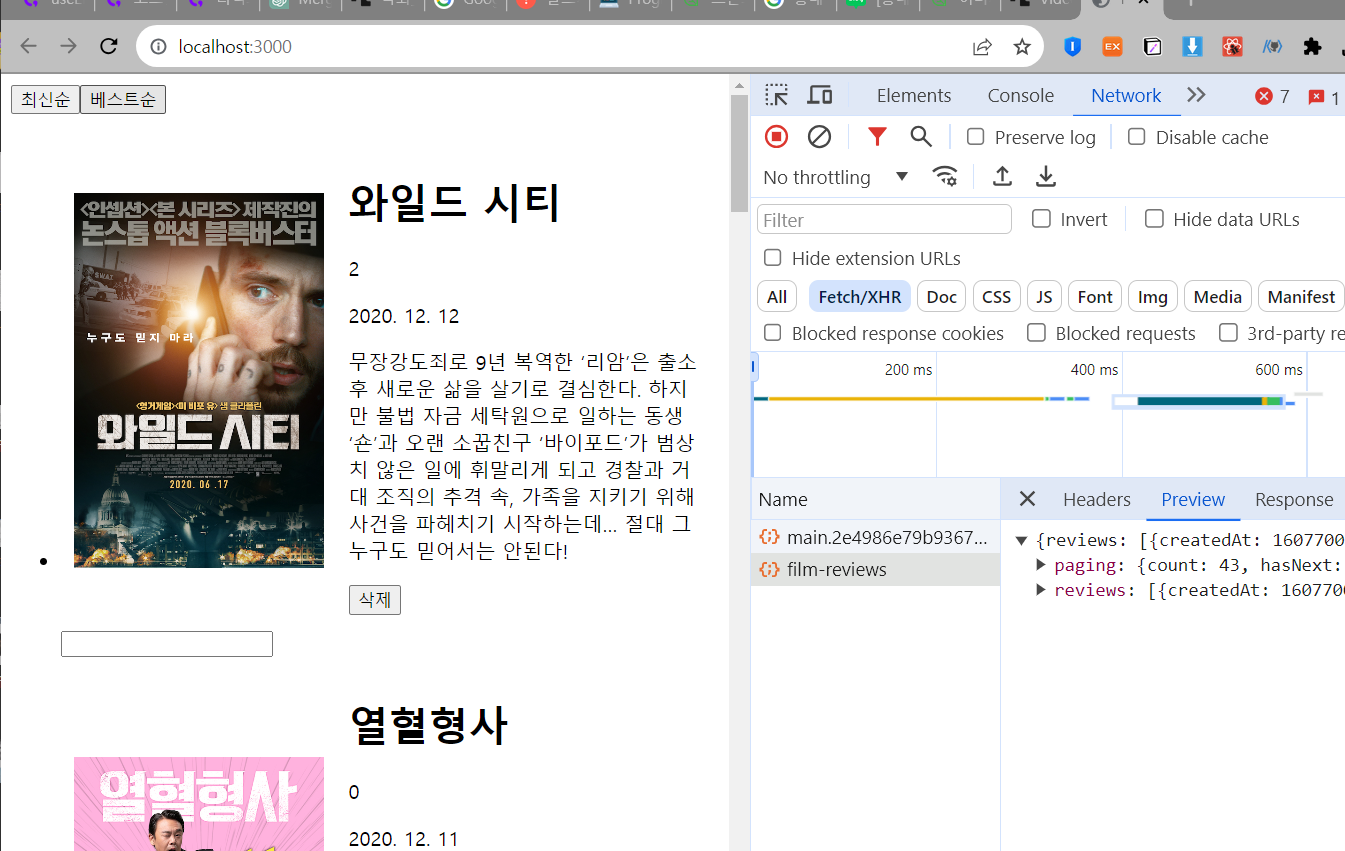
Task: Open the No throttling dropdown
Action: click(835, 177)
